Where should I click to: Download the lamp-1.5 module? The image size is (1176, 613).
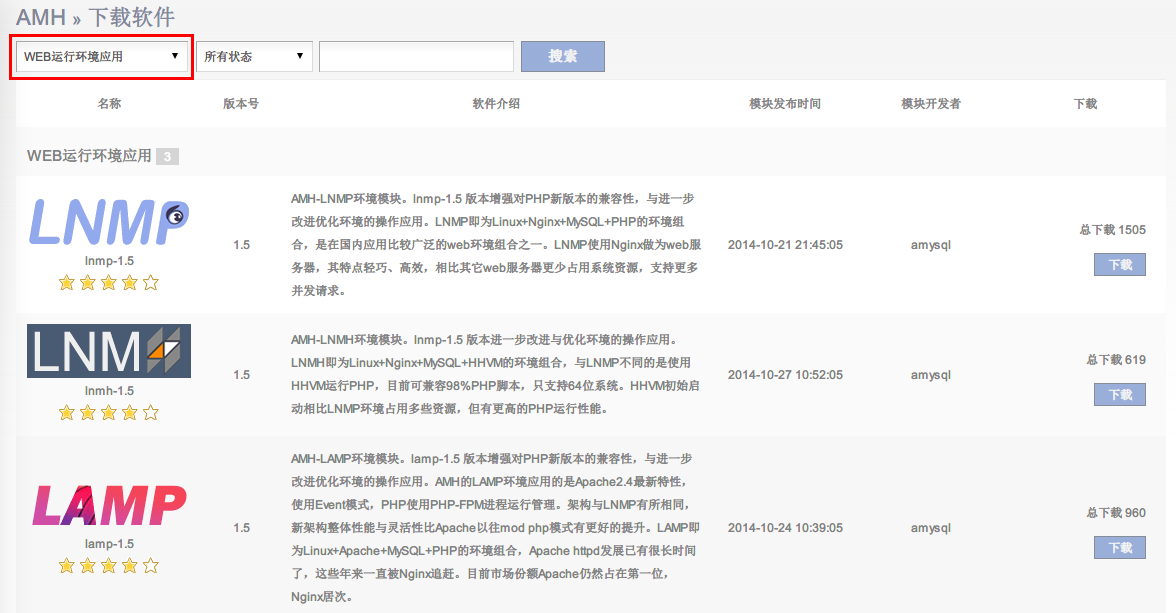click(x=1119, y=548)
